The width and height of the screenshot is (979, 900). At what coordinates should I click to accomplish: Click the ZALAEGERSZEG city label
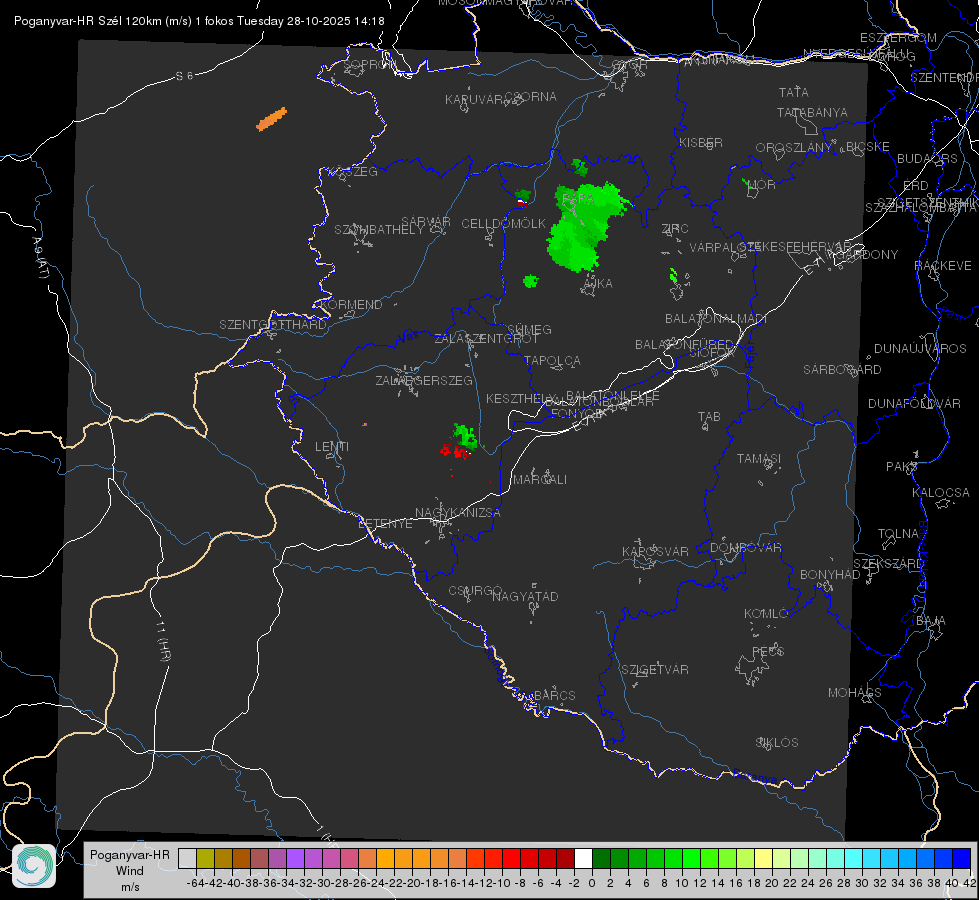coord(424,380)
